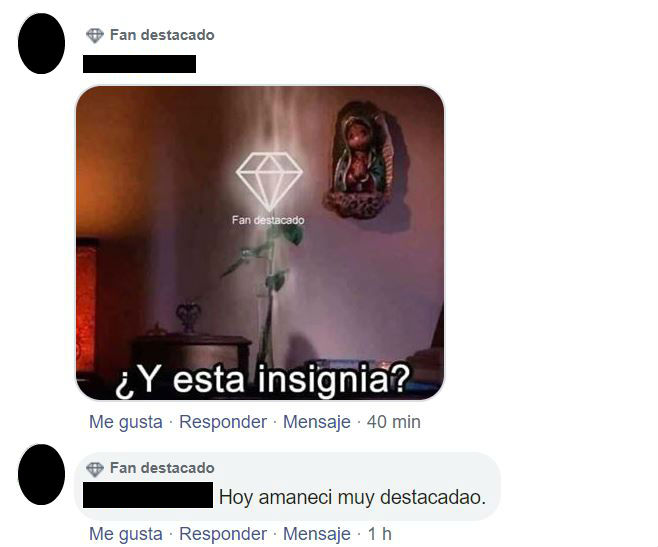Open first commenter's profile picture
The height and width of the screenshot is (547, 658).
(x=42, y=44)
